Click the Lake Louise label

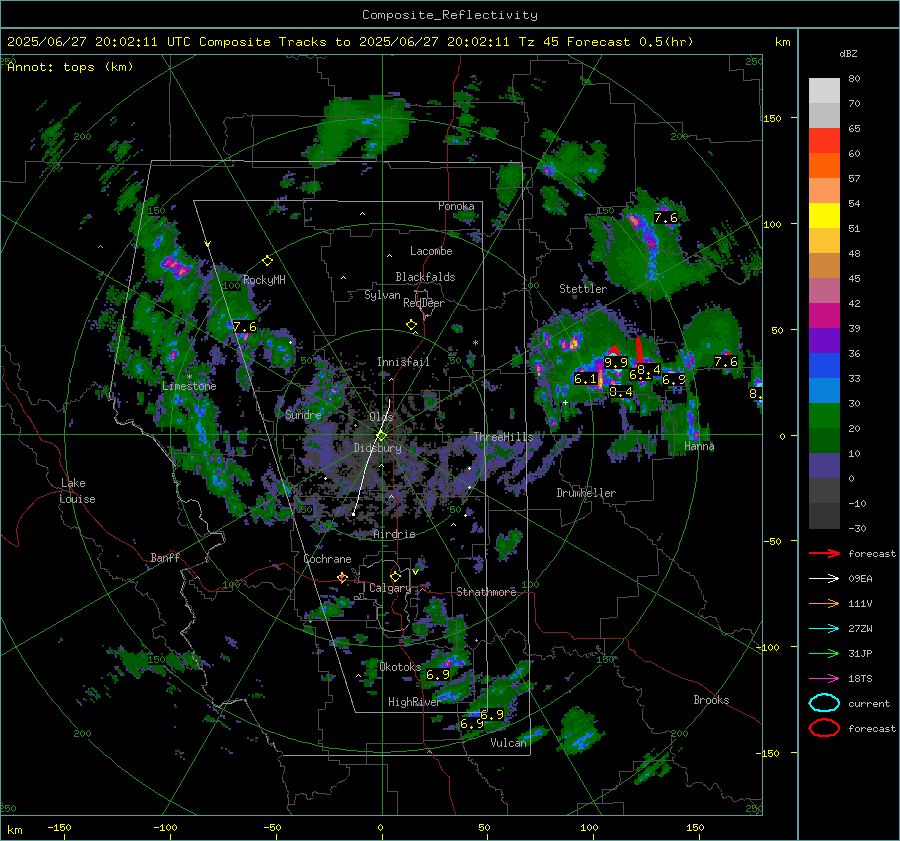(77, 491)
